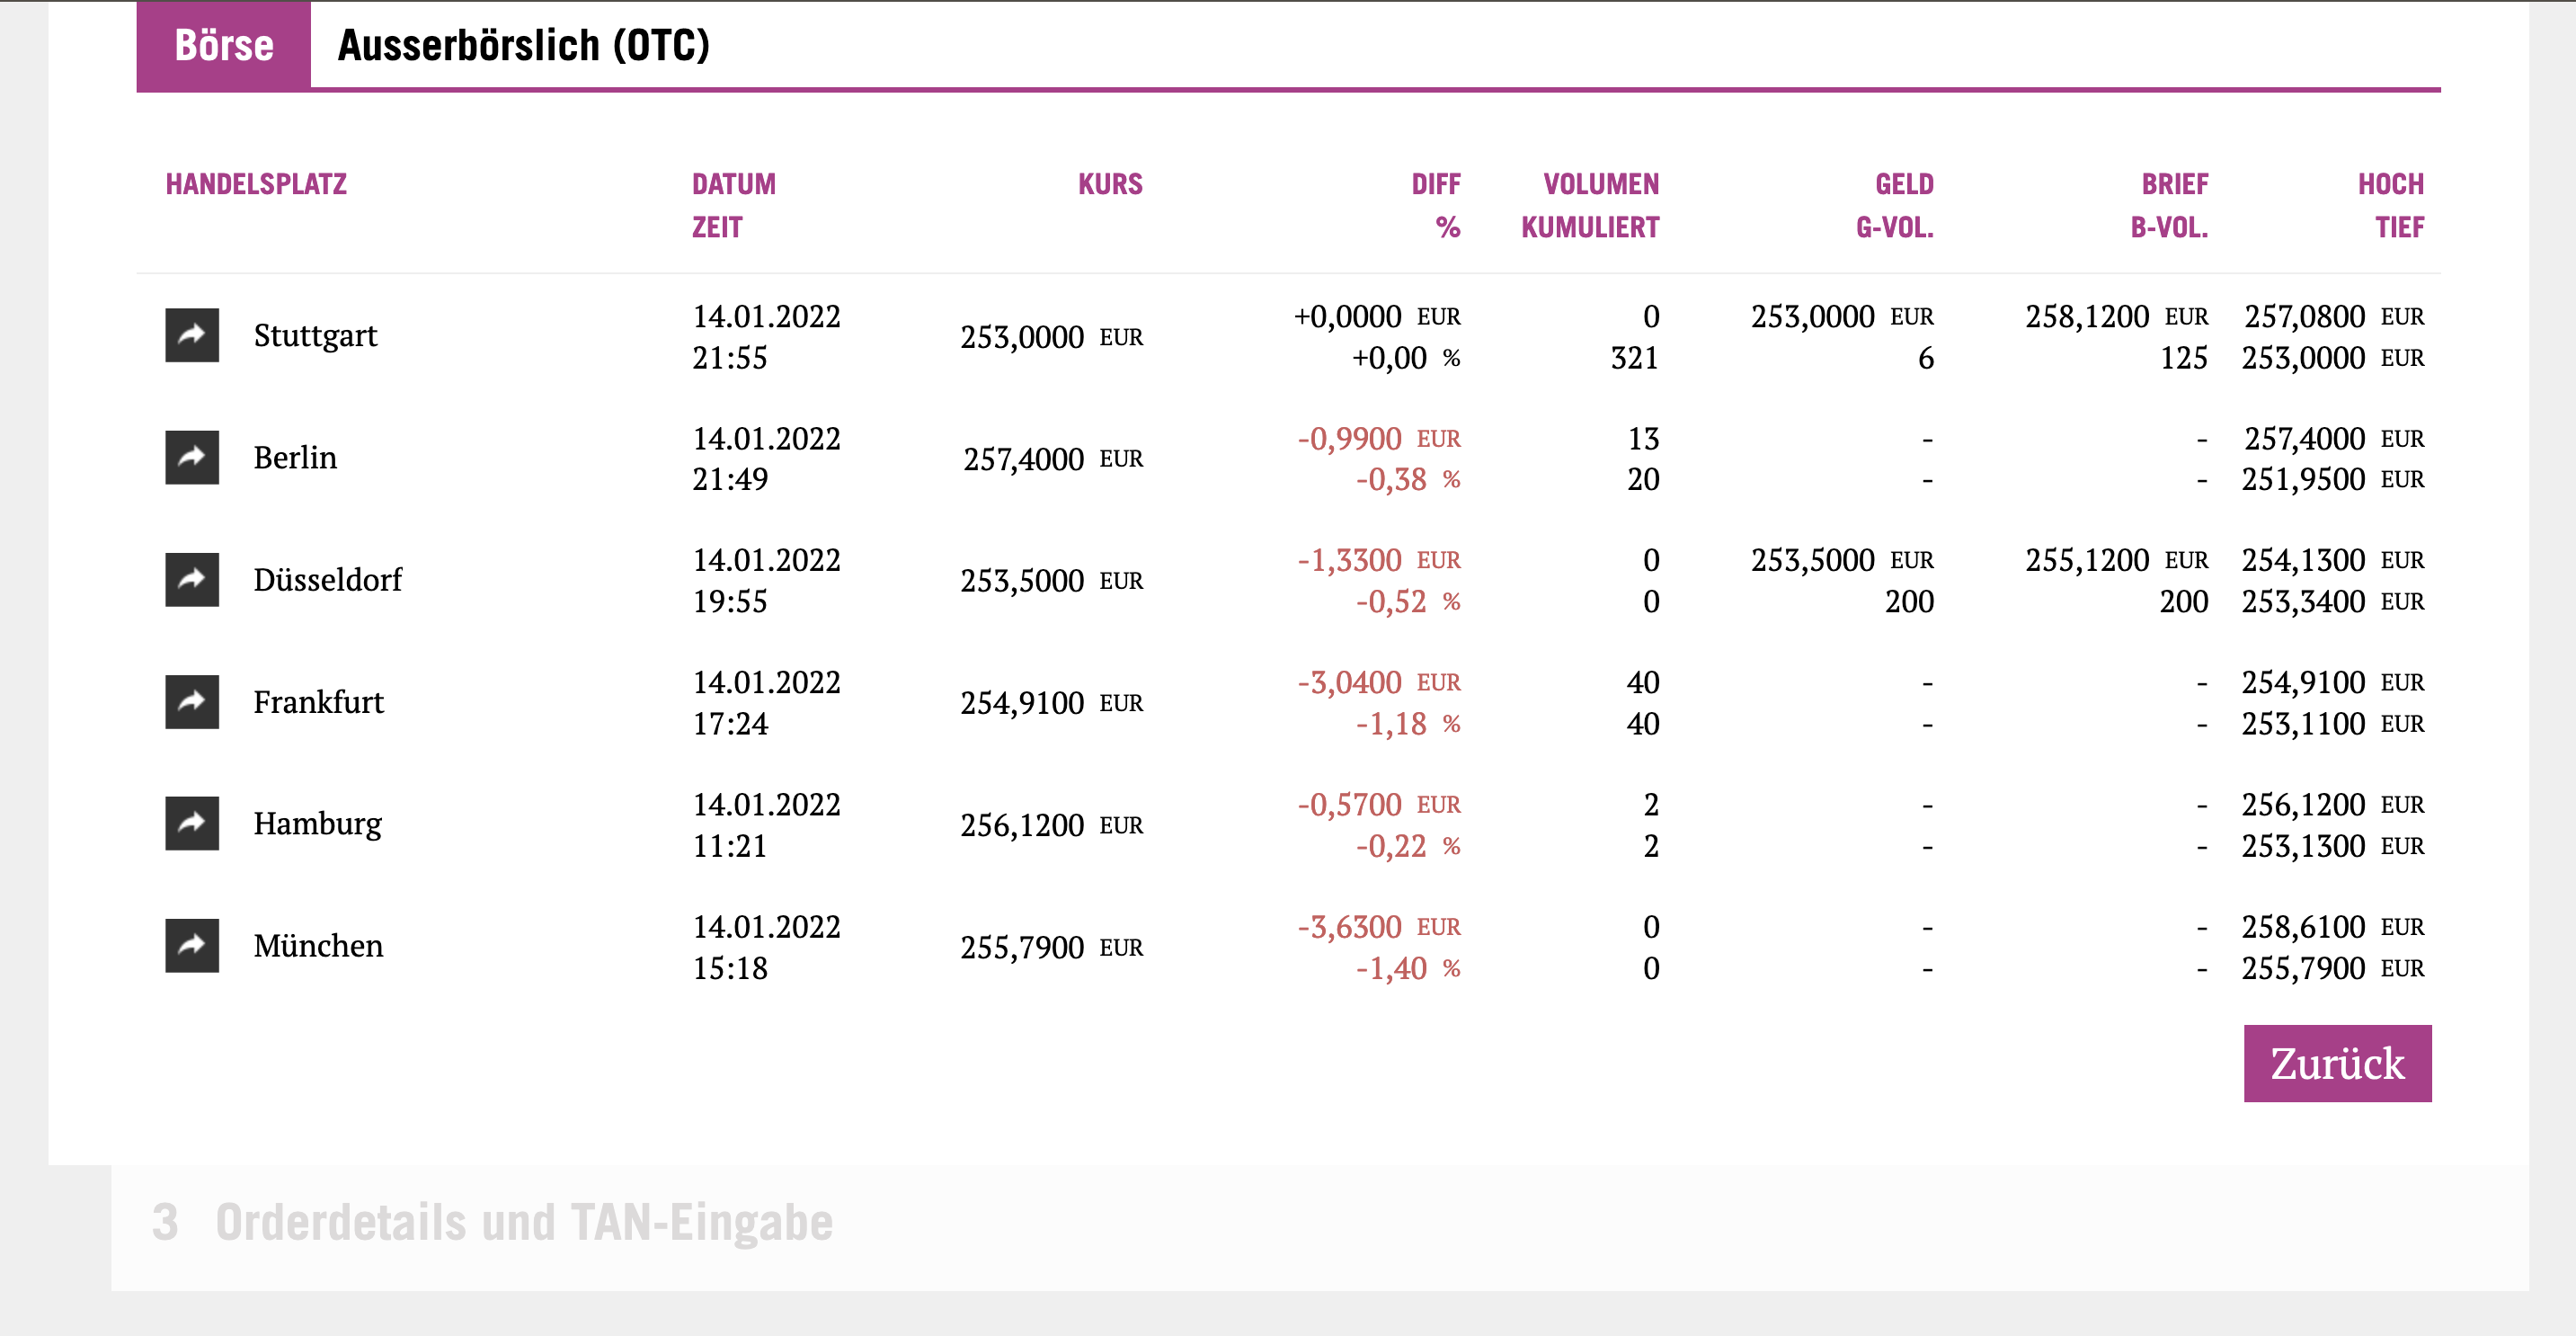This screenshot has width=2576, height=1336.
Task: Open the Ausserbörslich (OTC) tab
Action: [523, 46]
